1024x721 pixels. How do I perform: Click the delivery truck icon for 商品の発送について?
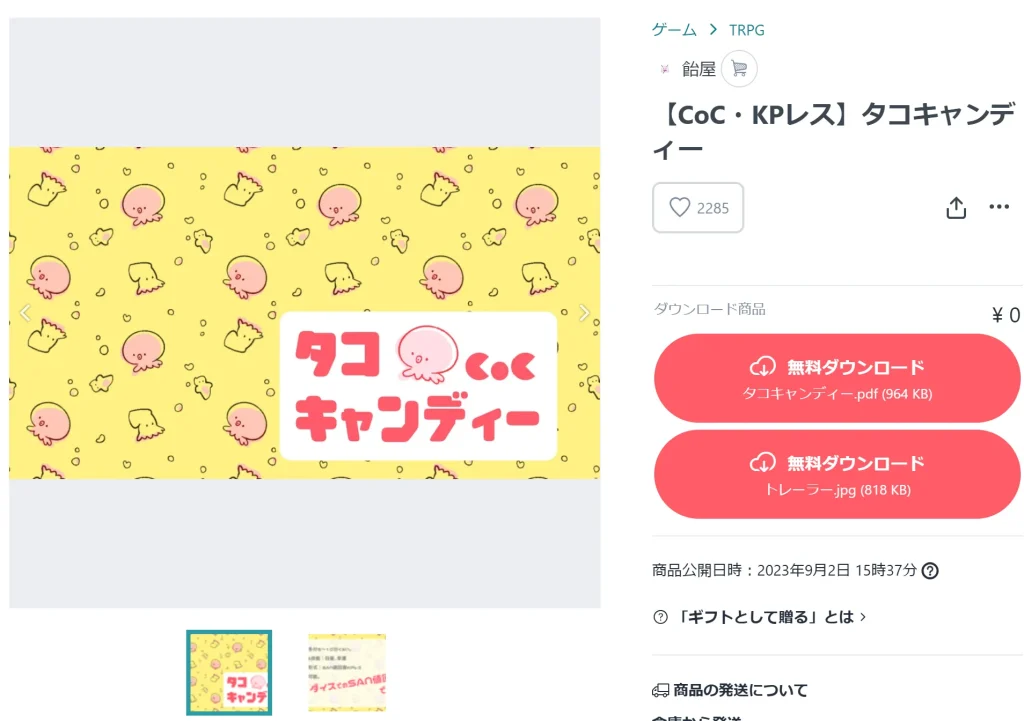[660, 690]
